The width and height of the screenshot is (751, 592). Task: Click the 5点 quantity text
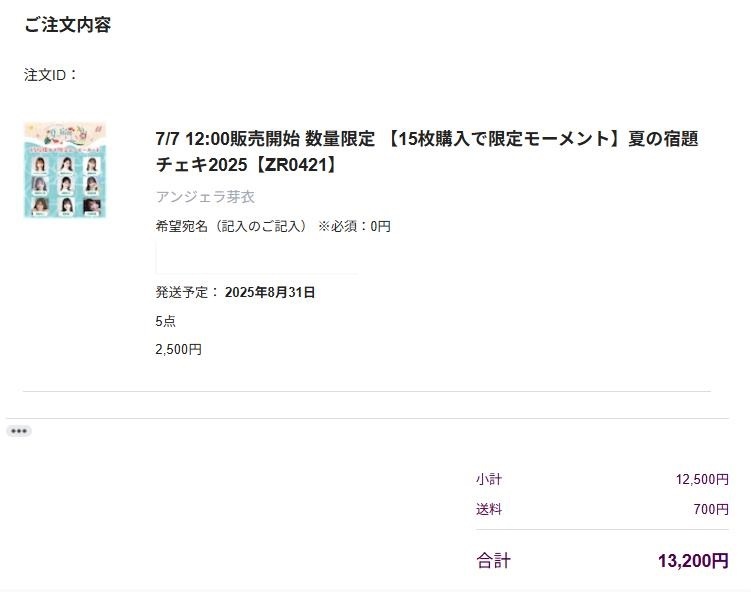coord(165,321)
